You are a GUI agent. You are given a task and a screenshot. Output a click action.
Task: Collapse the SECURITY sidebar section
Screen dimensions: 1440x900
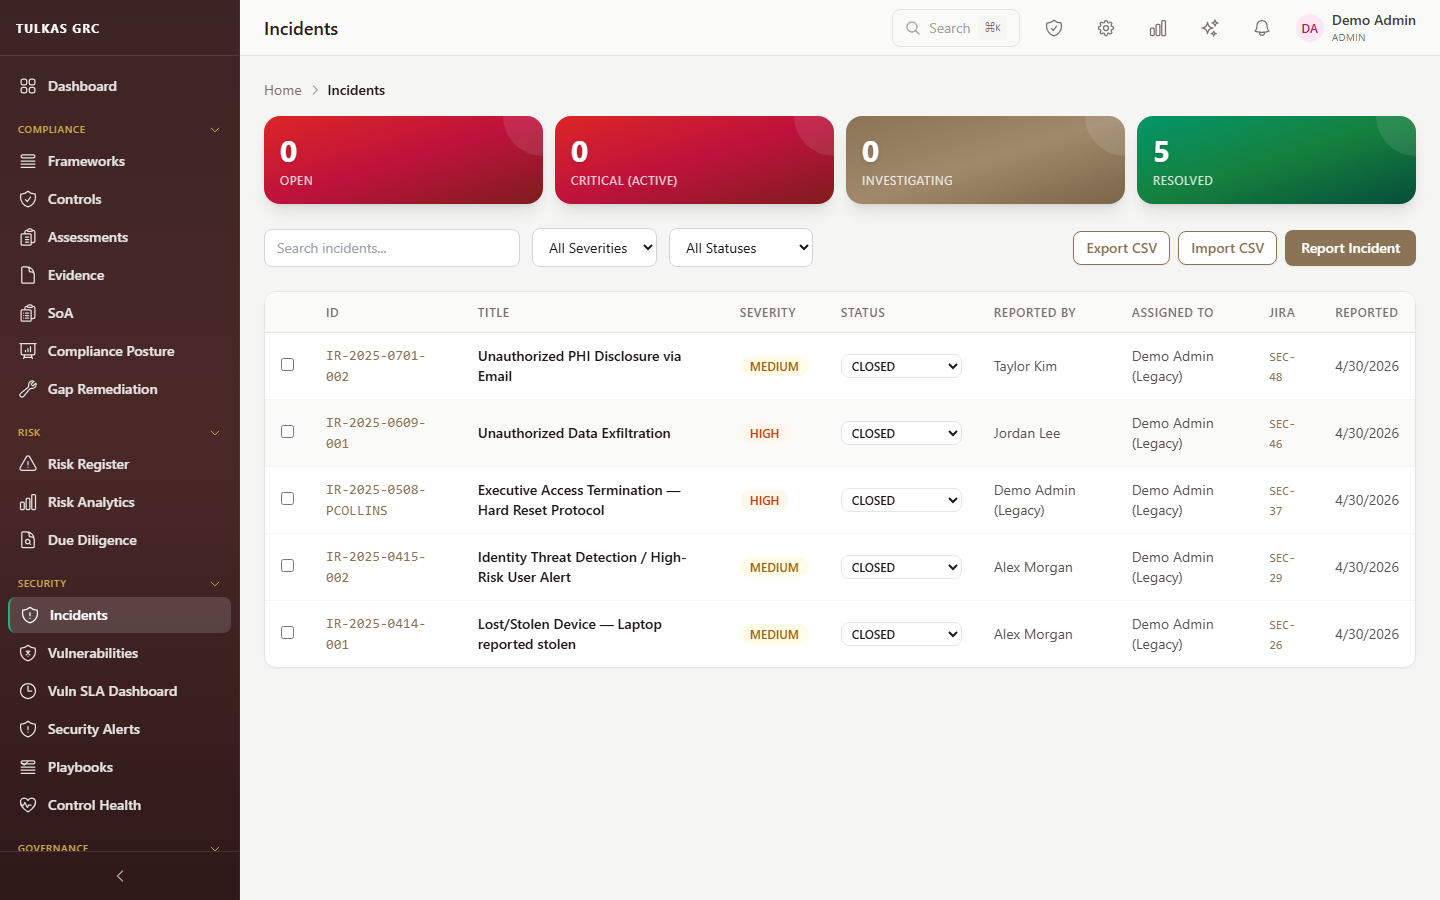point(120,584)
